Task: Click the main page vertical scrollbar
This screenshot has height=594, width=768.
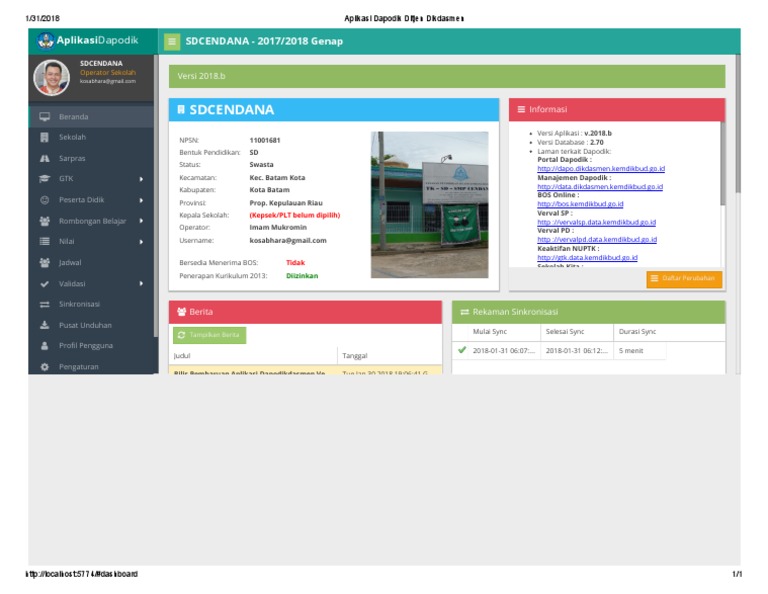Action: coord(738,123)
